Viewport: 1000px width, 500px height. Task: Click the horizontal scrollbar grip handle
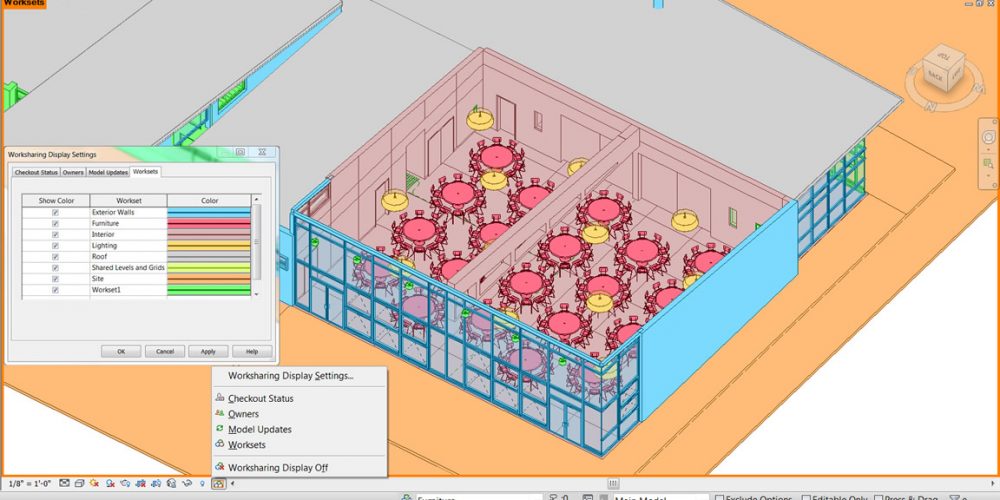click(613, 483)
